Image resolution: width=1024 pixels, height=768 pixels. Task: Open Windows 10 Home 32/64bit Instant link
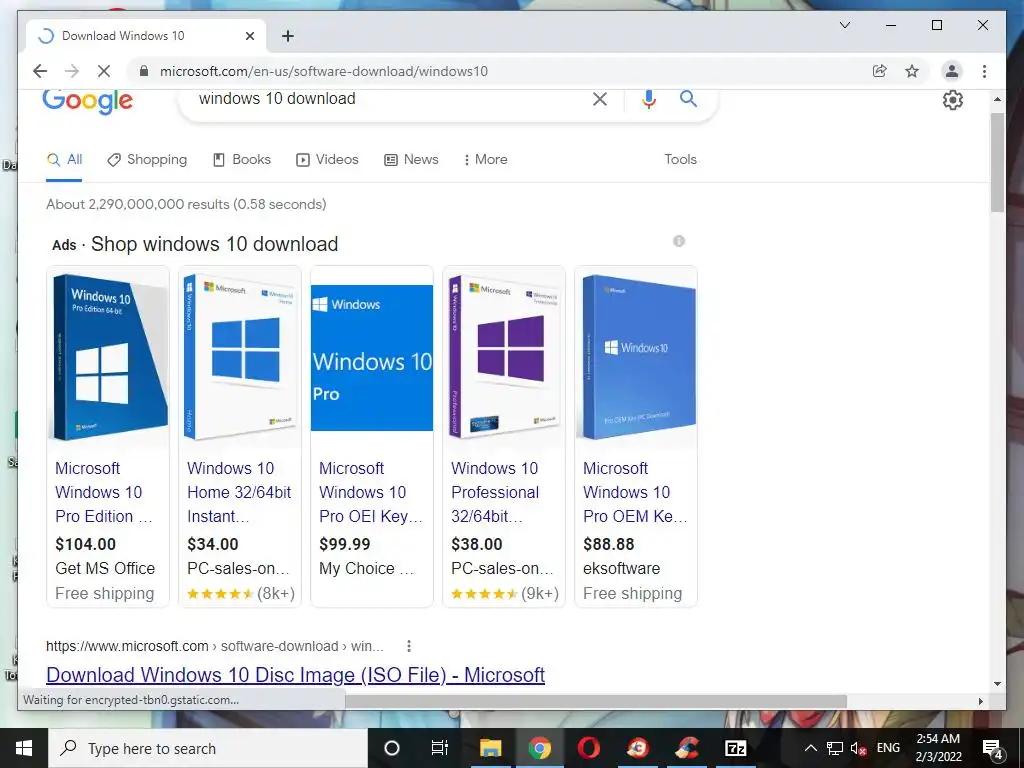pos(239,492)
